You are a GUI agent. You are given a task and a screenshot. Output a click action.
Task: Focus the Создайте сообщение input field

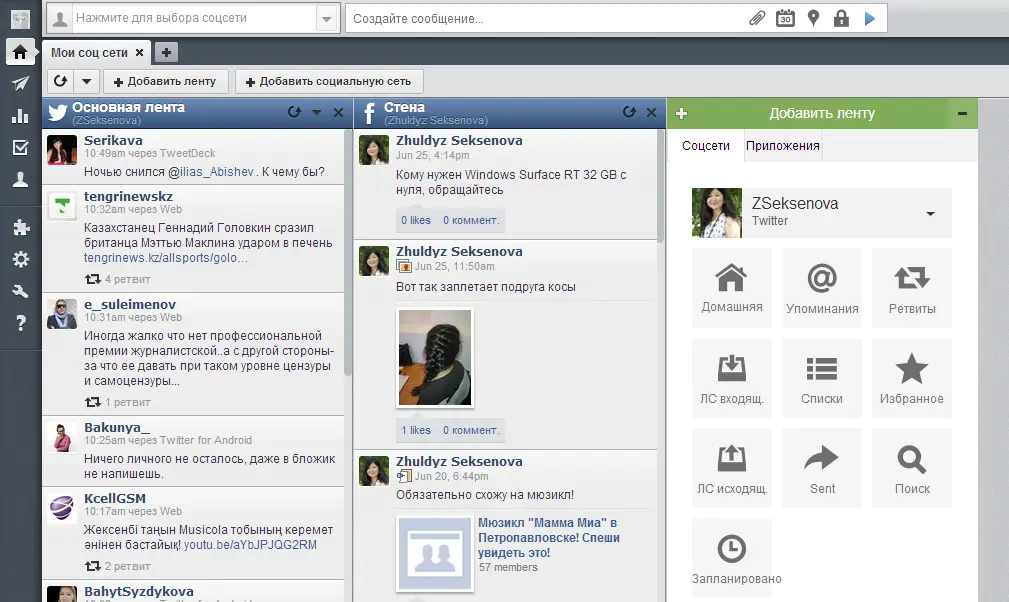pyautogui.click(x=547, y=19)
